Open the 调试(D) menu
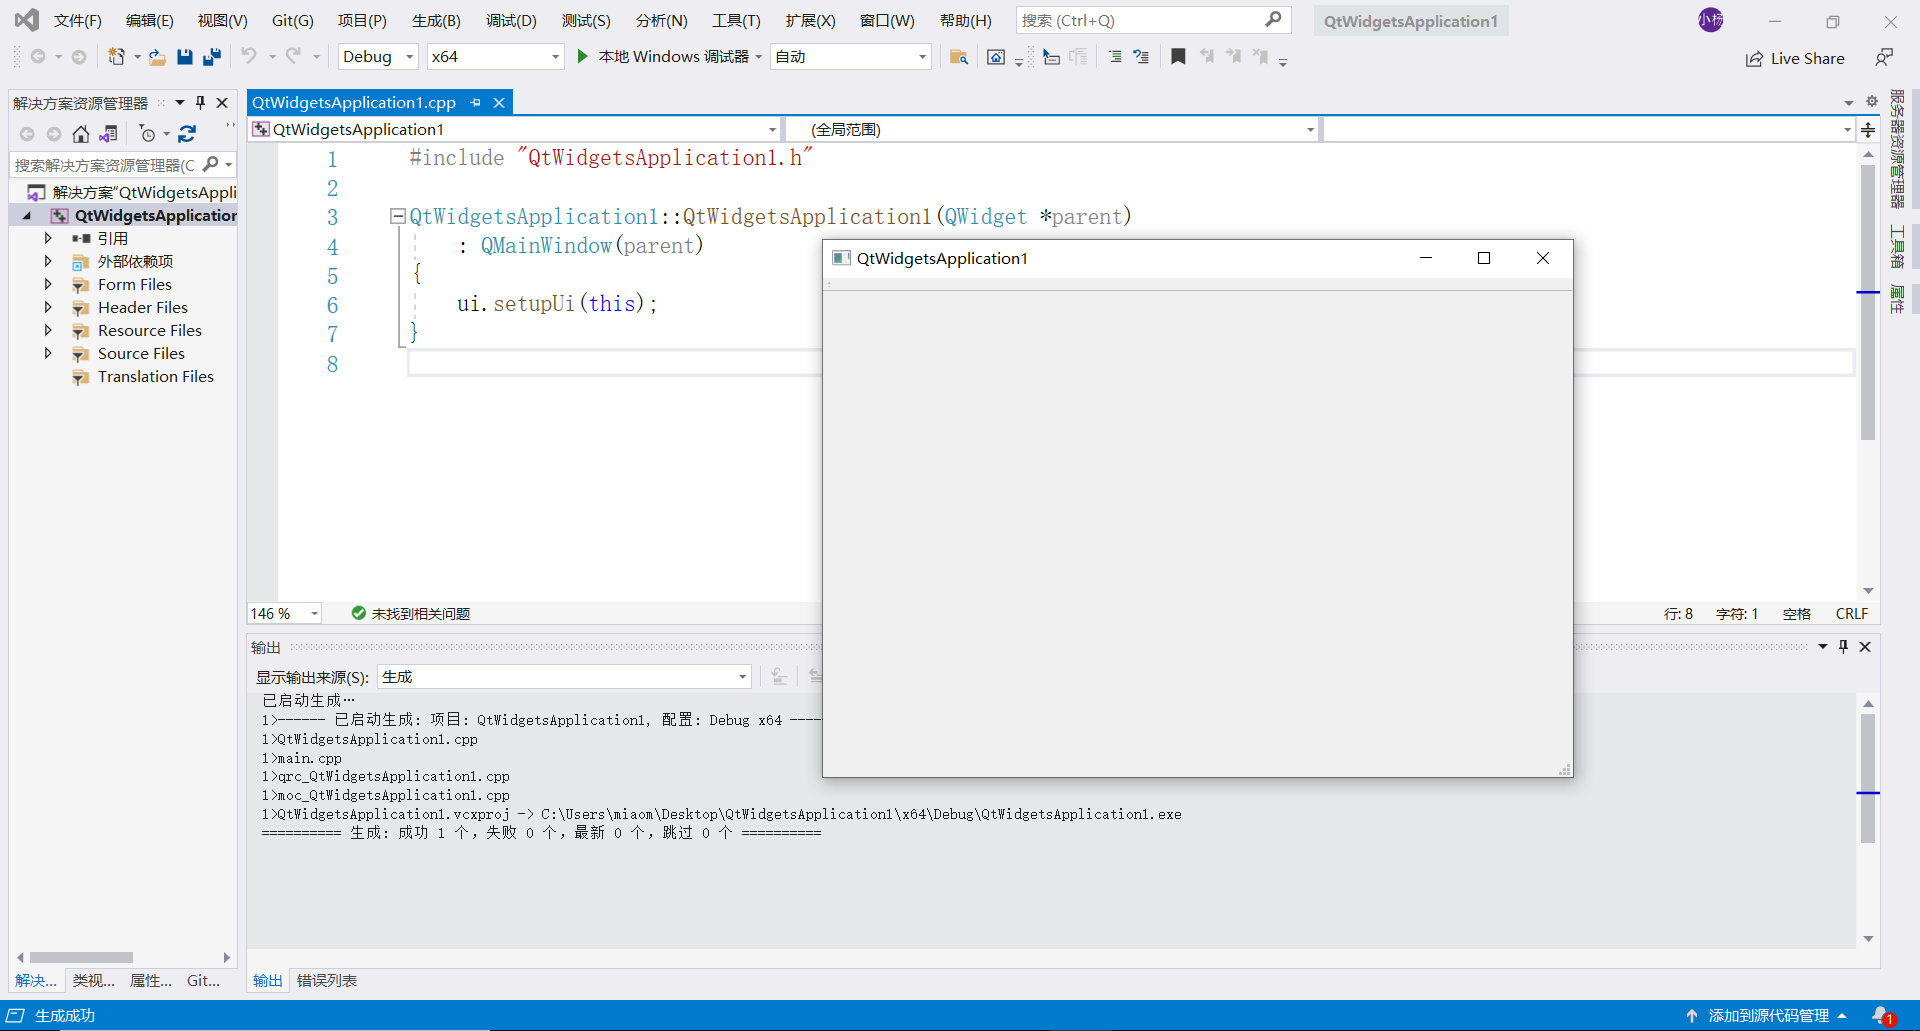 (x=511, y=20)
